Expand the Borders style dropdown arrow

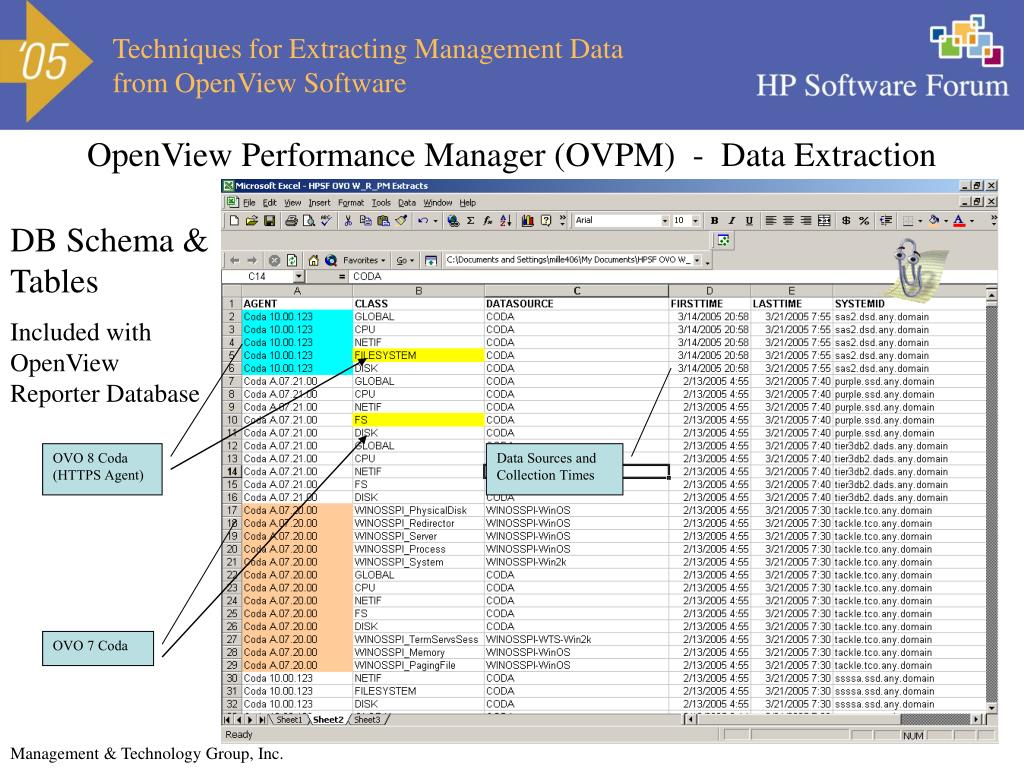920,221
